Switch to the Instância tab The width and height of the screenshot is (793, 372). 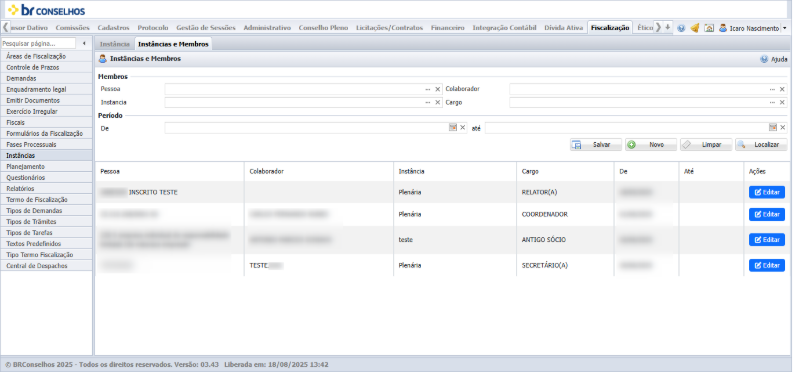(115, 44)
